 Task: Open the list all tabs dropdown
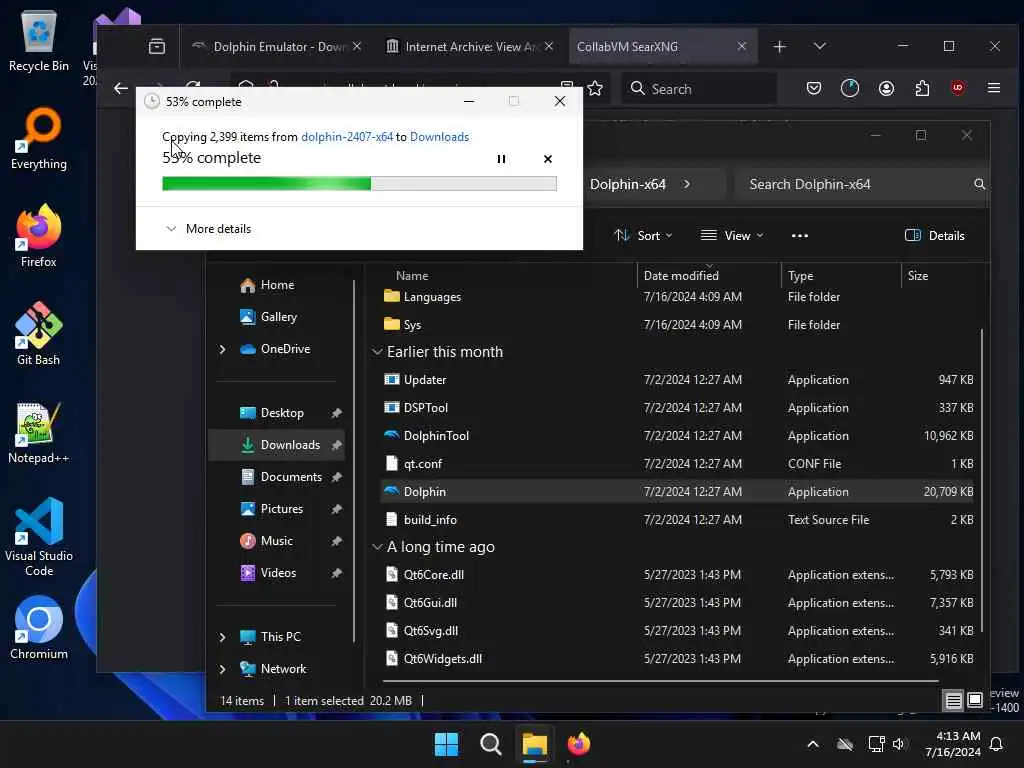(820, 46)
